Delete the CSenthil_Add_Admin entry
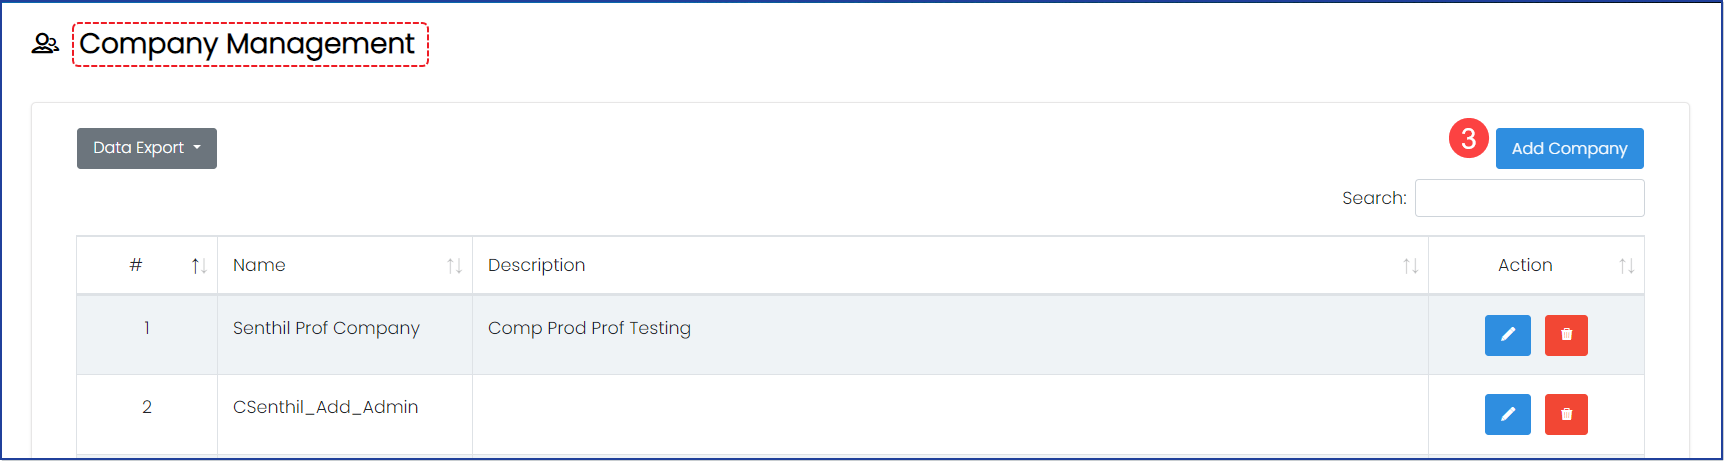The height and width of the screenshot is (463, 1726). click(1566, 414)
